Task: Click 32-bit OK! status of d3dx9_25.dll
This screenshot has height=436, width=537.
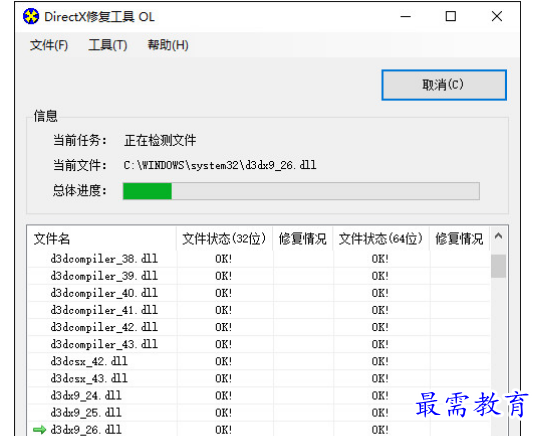Action: click(x=224, y=413)
